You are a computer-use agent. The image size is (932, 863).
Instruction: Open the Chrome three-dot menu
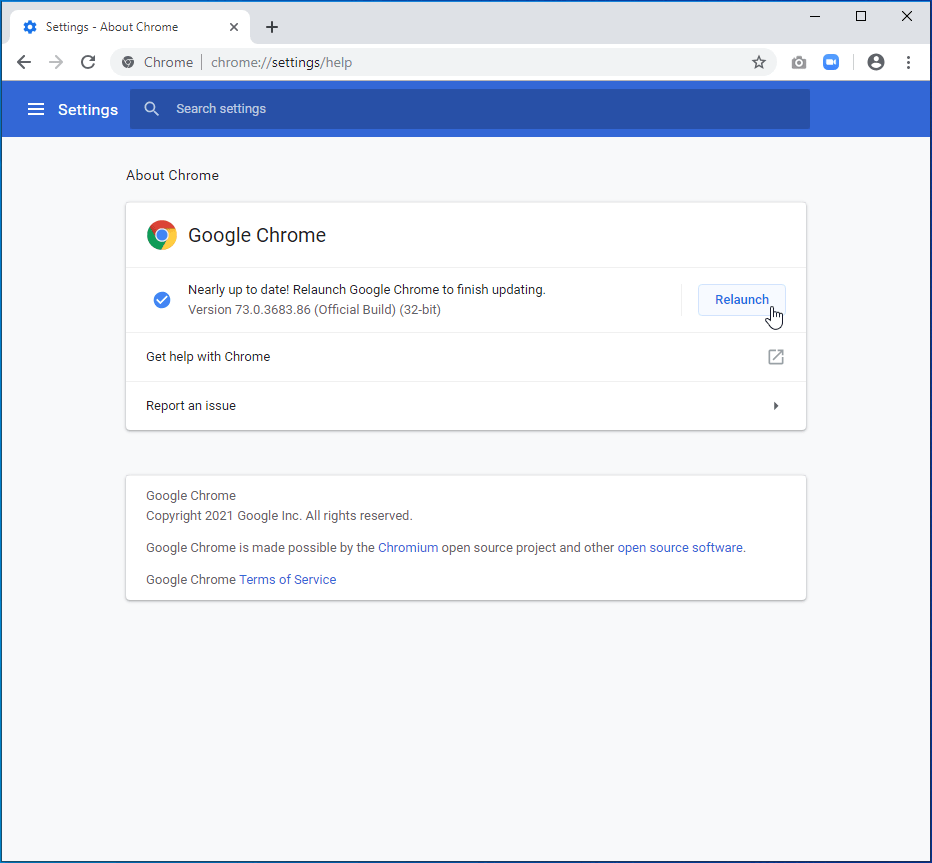click(x=908, y=62)
